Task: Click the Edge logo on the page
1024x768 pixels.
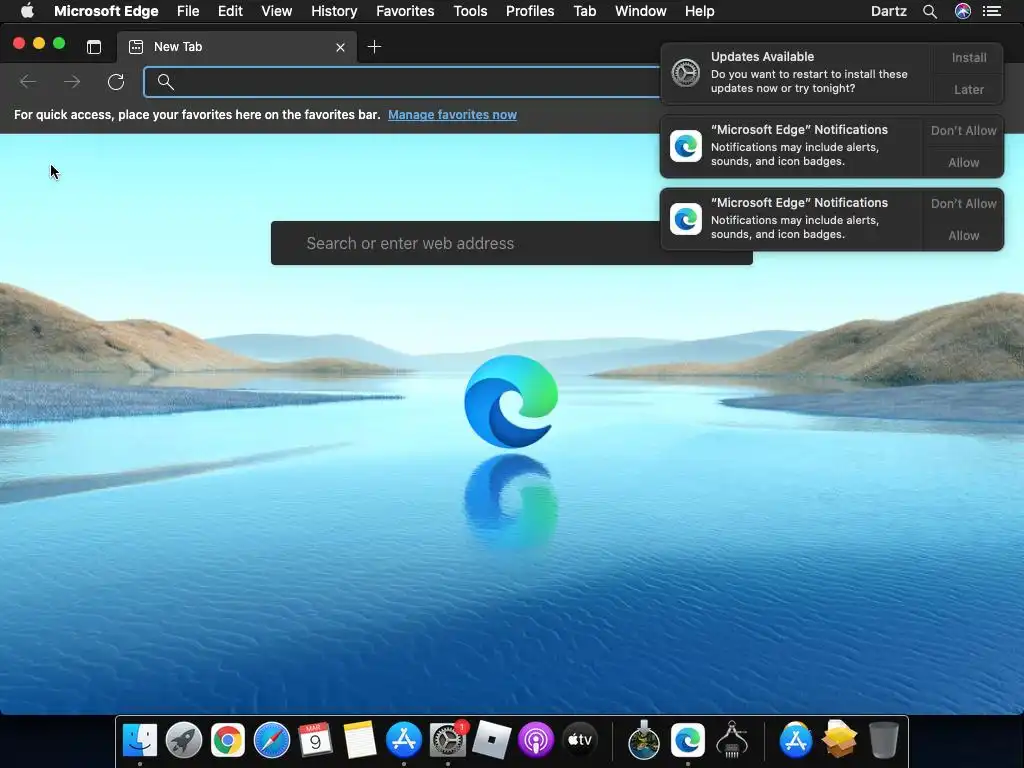Action: 511,401
